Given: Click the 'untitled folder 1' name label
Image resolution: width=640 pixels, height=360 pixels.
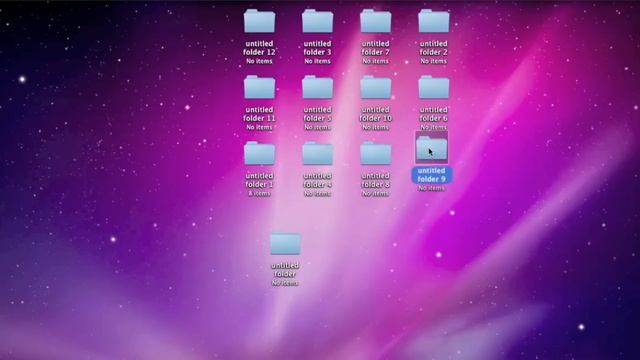Looking at the screenshot, I should click(259, 180).
